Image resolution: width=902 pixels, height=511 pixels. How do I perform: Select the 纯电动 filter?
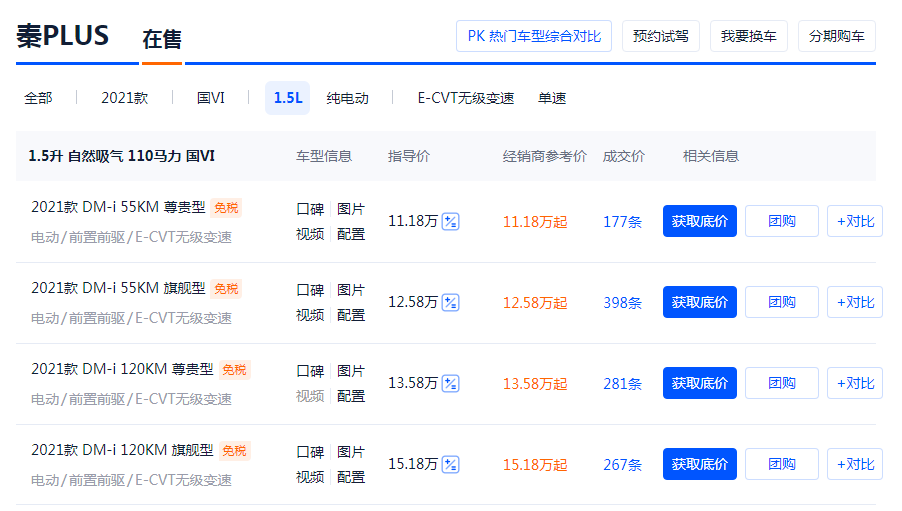[347, 98]
